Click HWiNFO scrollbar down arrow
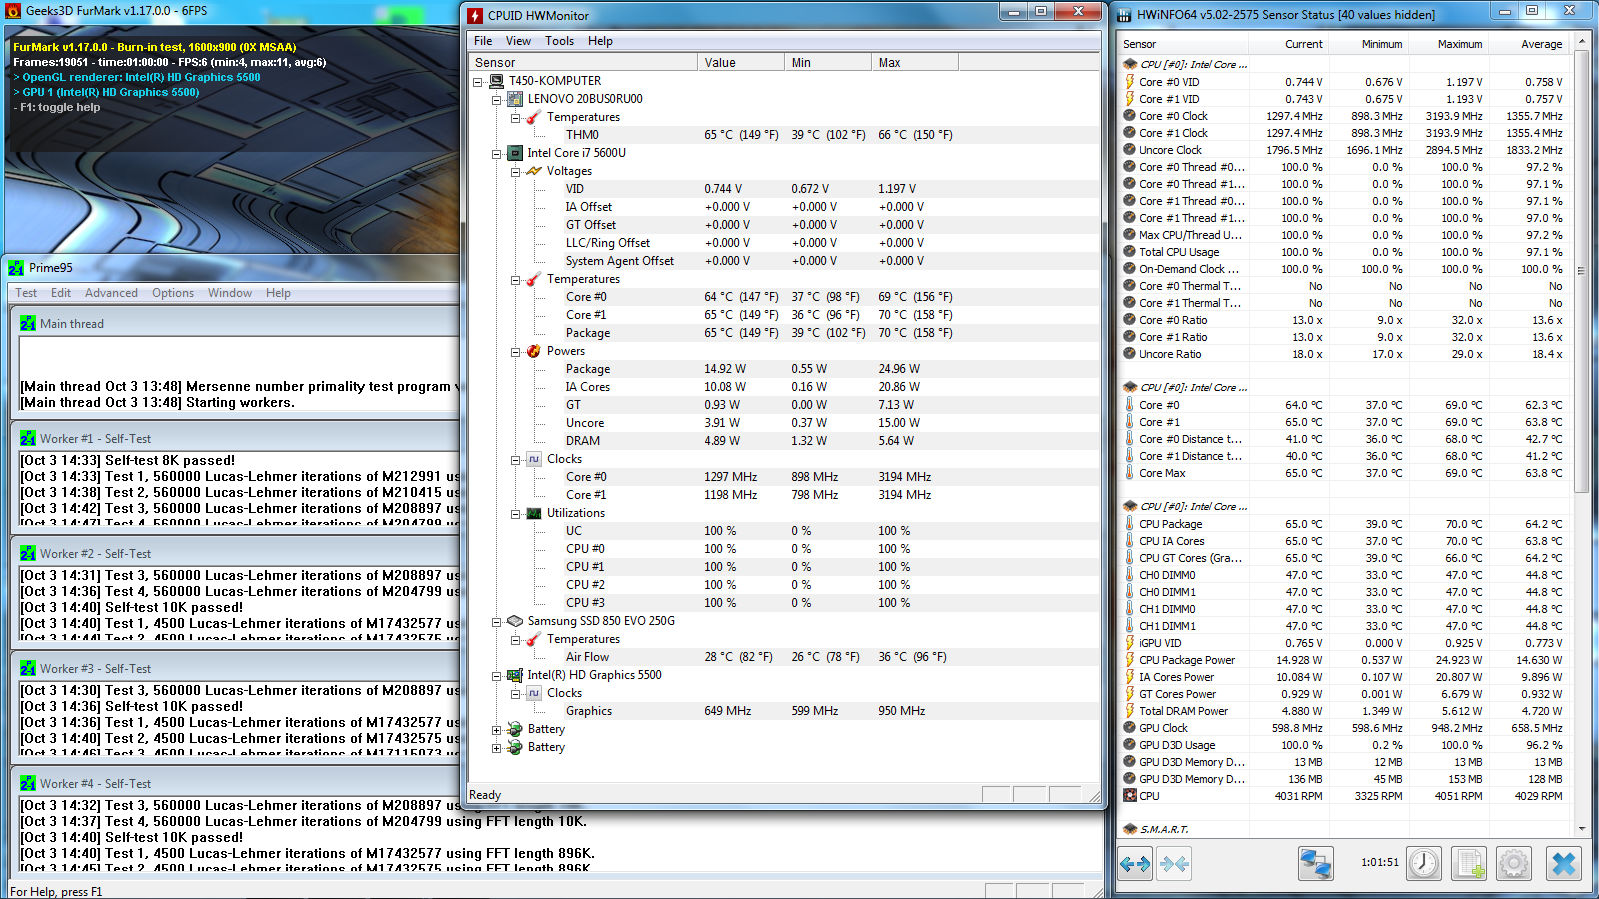Image resolution: width=1599 pixels, height=899 pixels. tap(1582, 829)
